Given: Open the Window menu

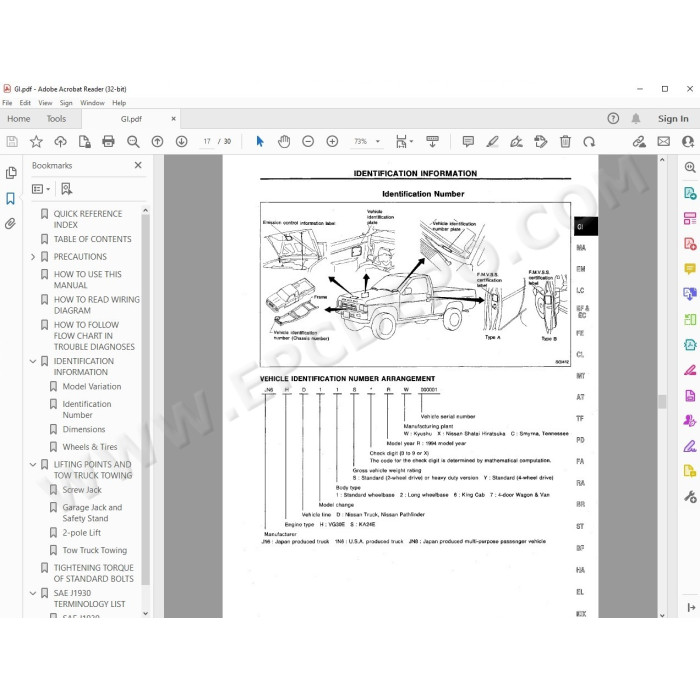Looking at the screenshot, I should [92, 103].
